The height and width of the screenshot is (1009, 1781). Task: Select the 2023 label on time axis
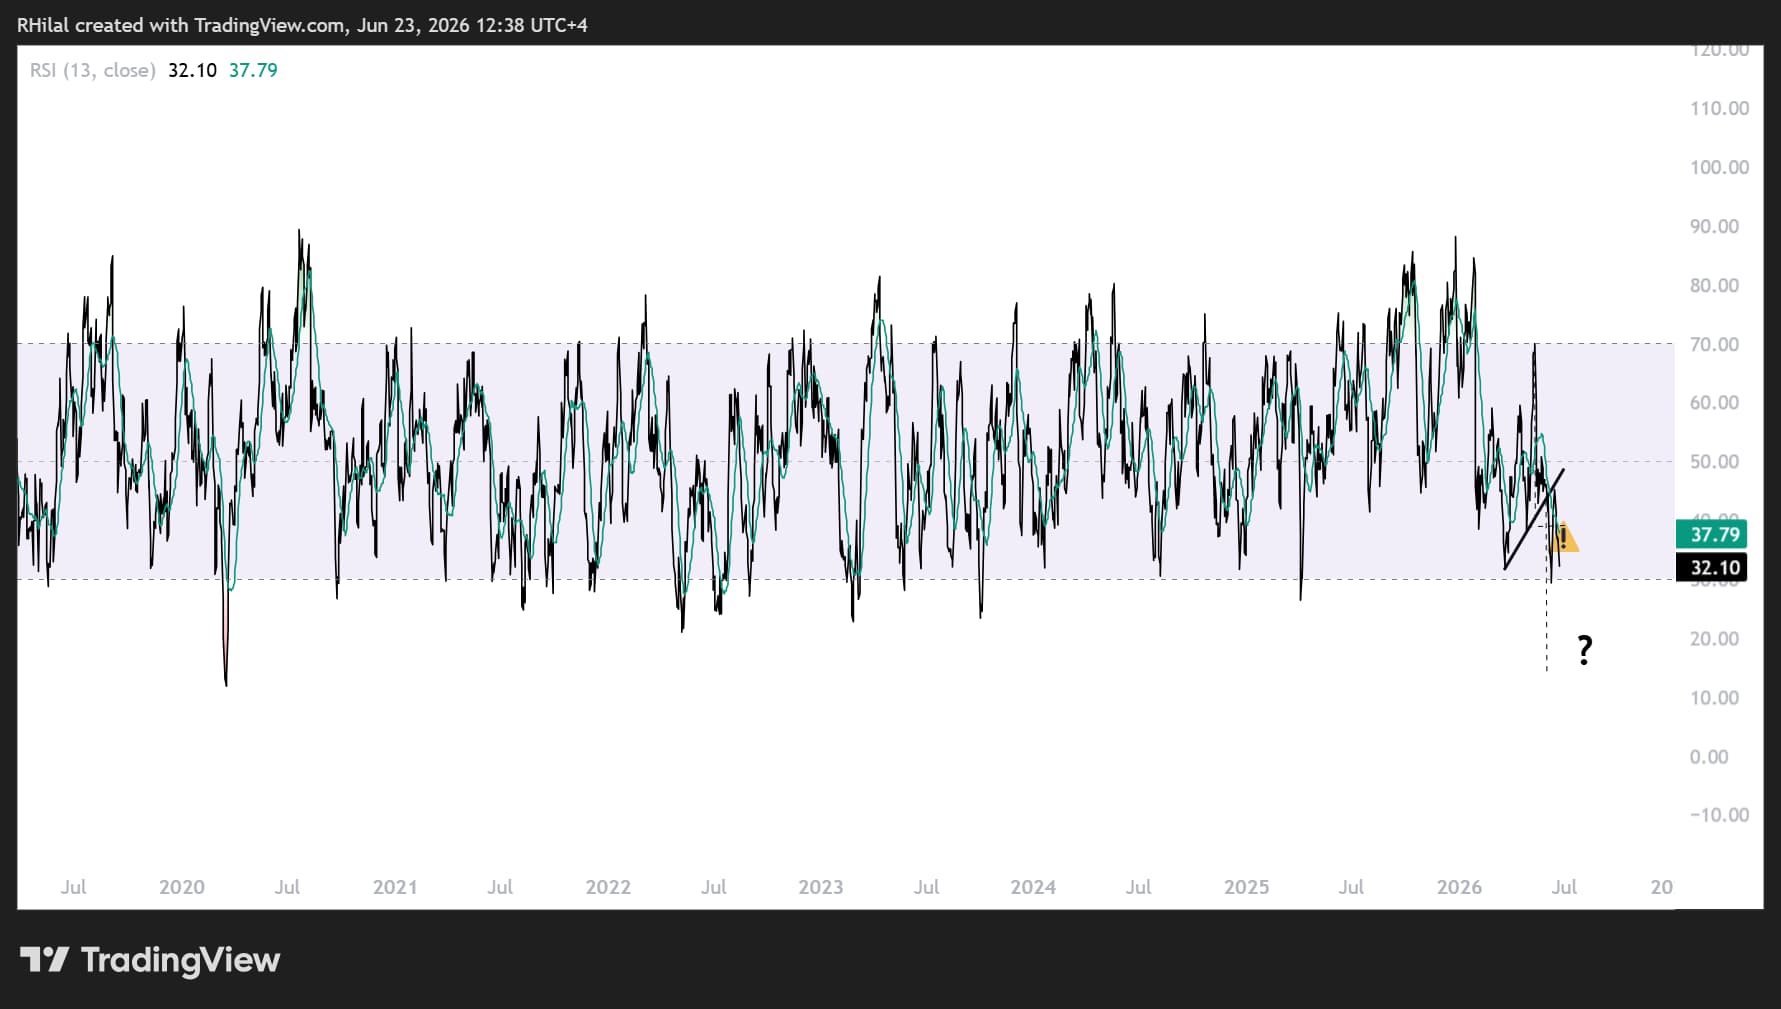pos(821,887)
